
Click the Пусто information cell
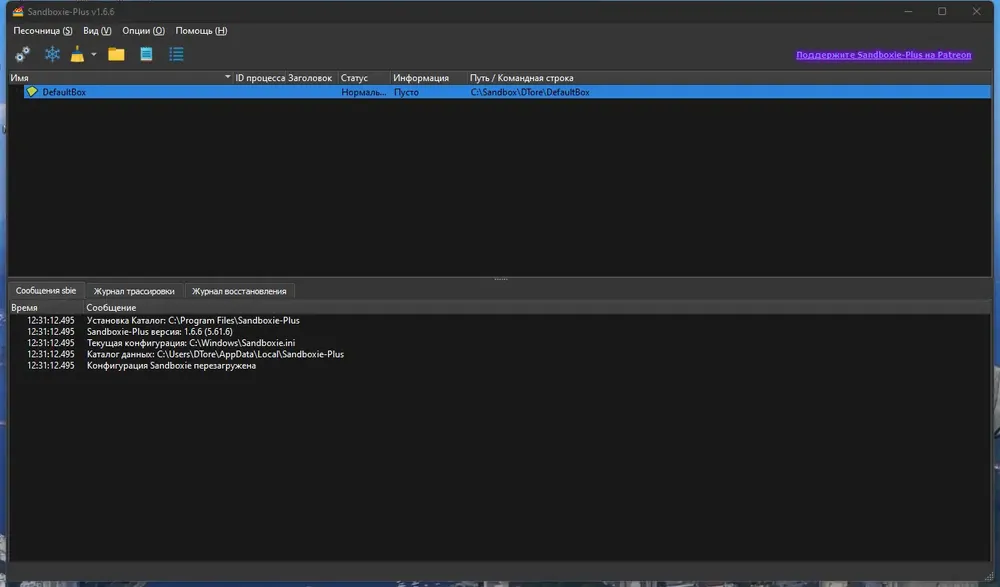(406, 92)
